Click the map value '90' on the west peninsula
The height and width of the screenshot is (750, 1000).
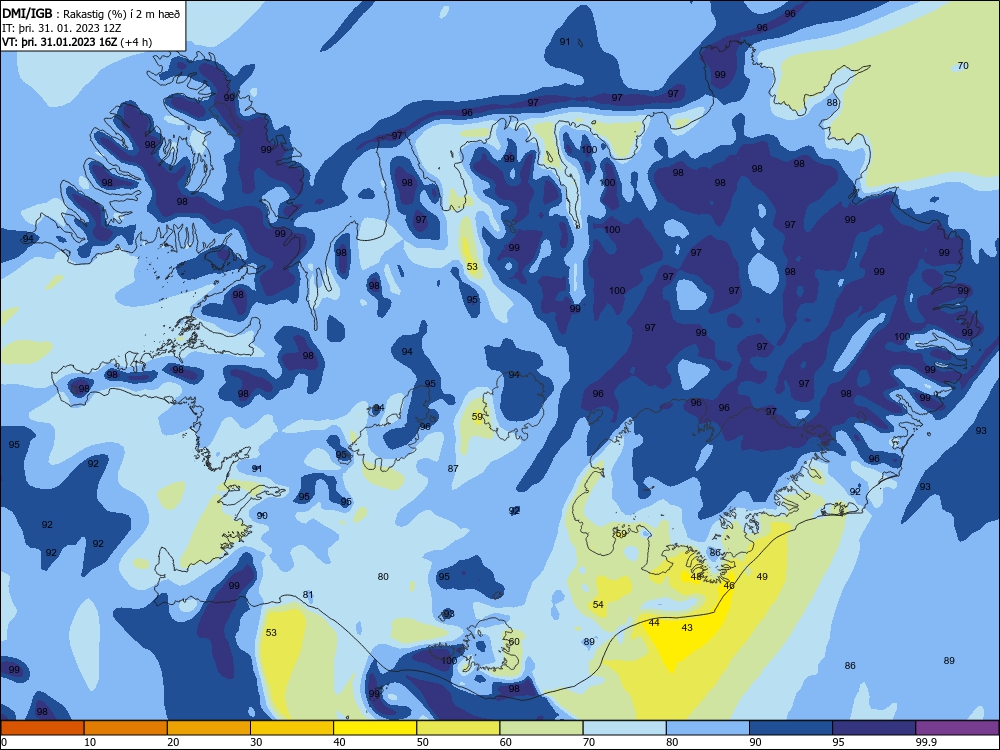tap(262, 515)
